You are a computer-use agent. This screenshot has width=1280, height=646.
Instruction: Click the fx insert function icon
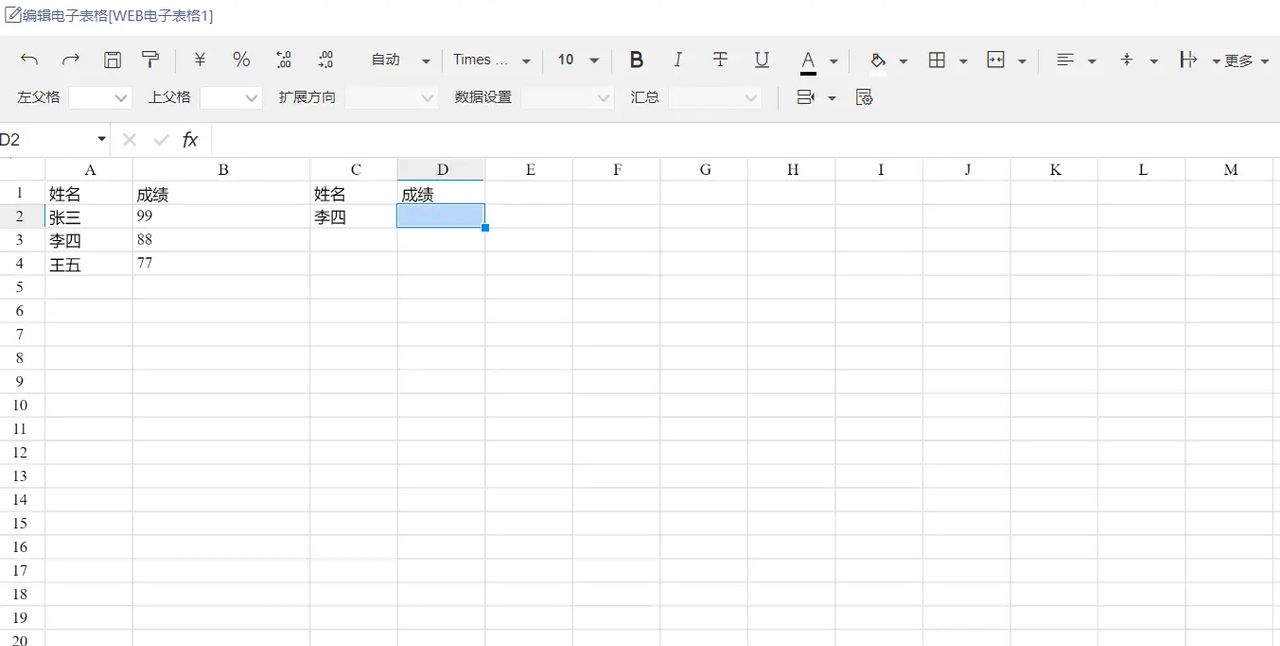[190, 140]
